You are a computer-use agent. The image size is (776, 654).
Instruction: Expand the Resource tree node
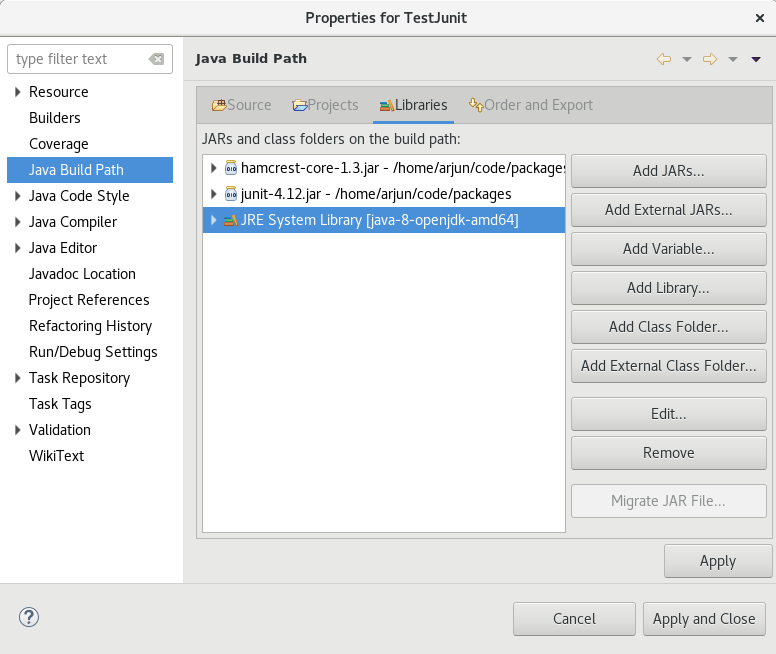(18, 92)
